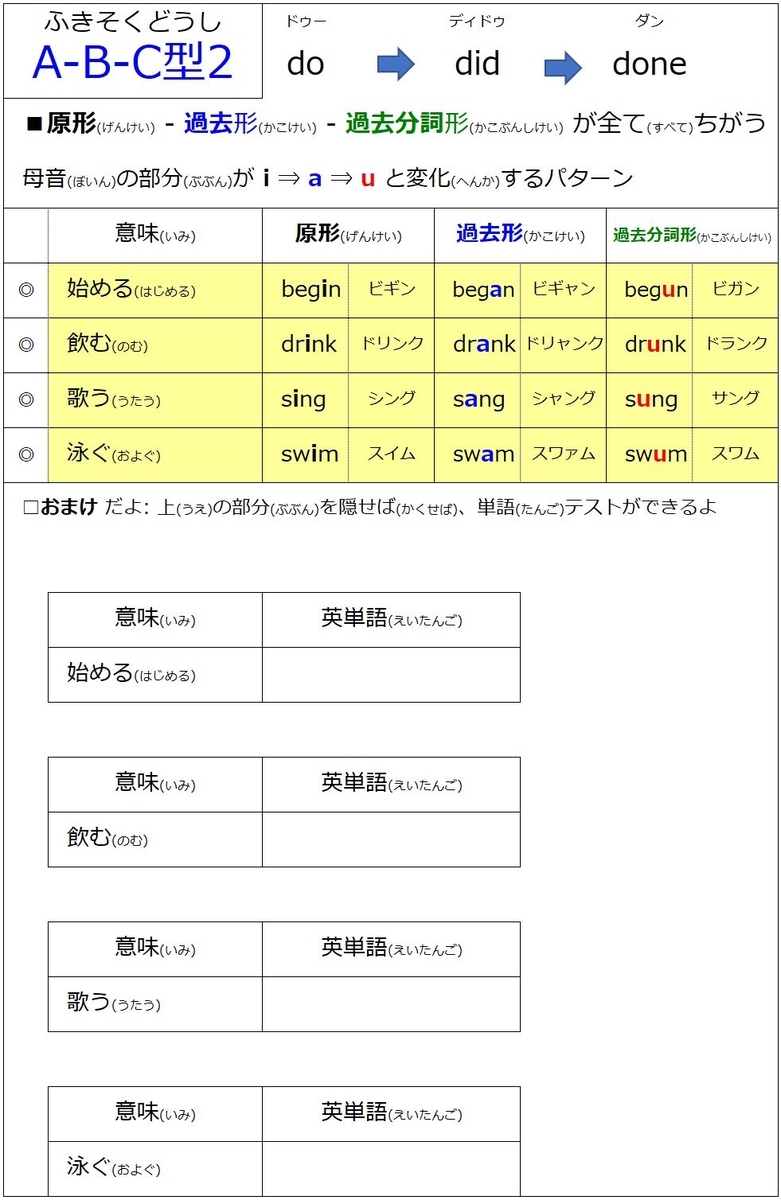Click the blue arrow between do and did
The height and width of the screenshot is (1200, 781).
396,65
